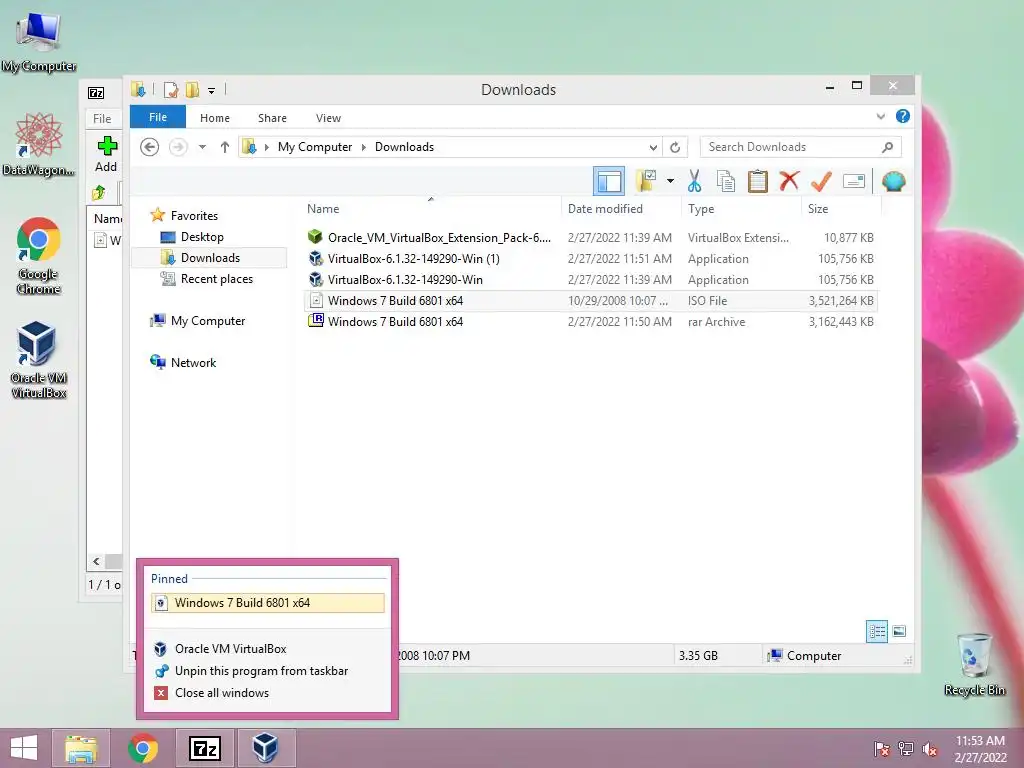Switch to the Share ribbon tab
The width and height of the screenshot is (1024, 768).
(272, 118)
